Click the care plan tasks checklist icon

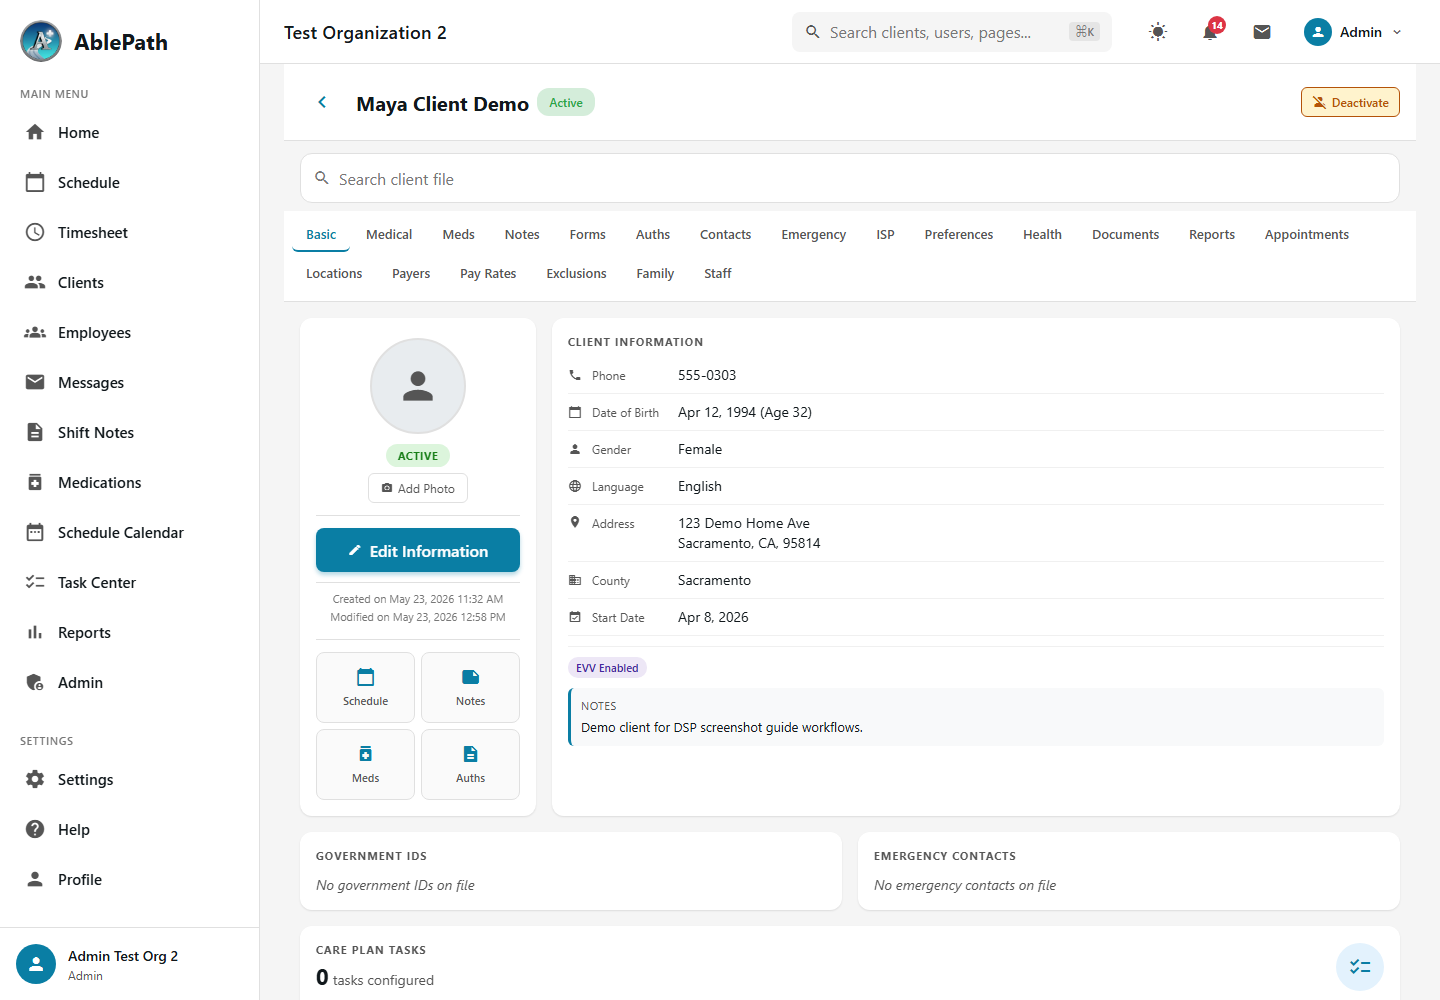coord(1360,967)
